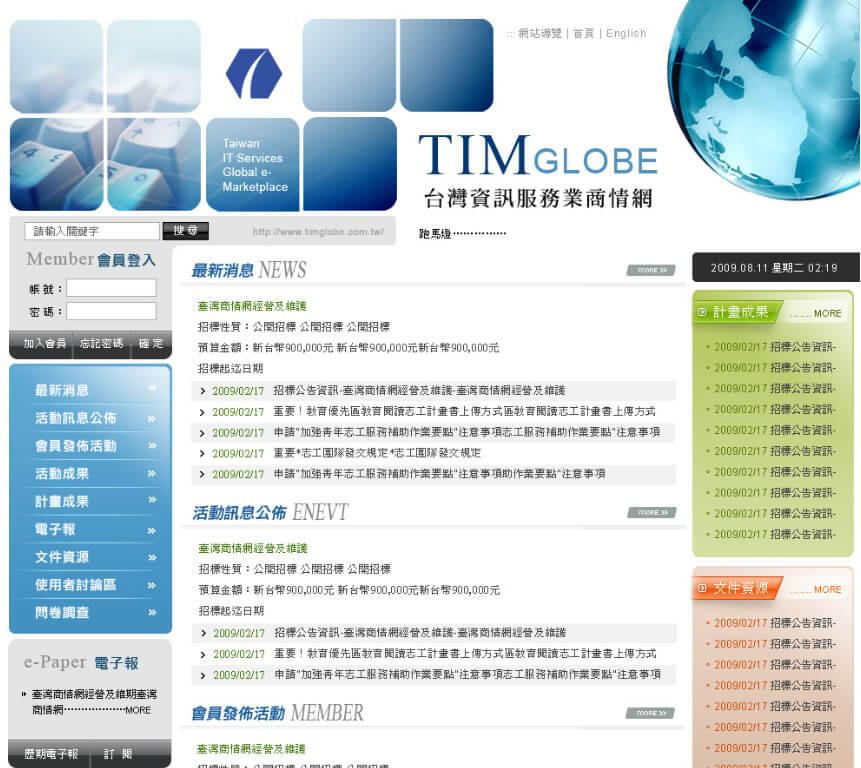Screen dimensions: 861x768
Task: Open NEWS item 重要！教育優先區教育閱讀志工計畫書上傳方式
Action: click(465, 411)
